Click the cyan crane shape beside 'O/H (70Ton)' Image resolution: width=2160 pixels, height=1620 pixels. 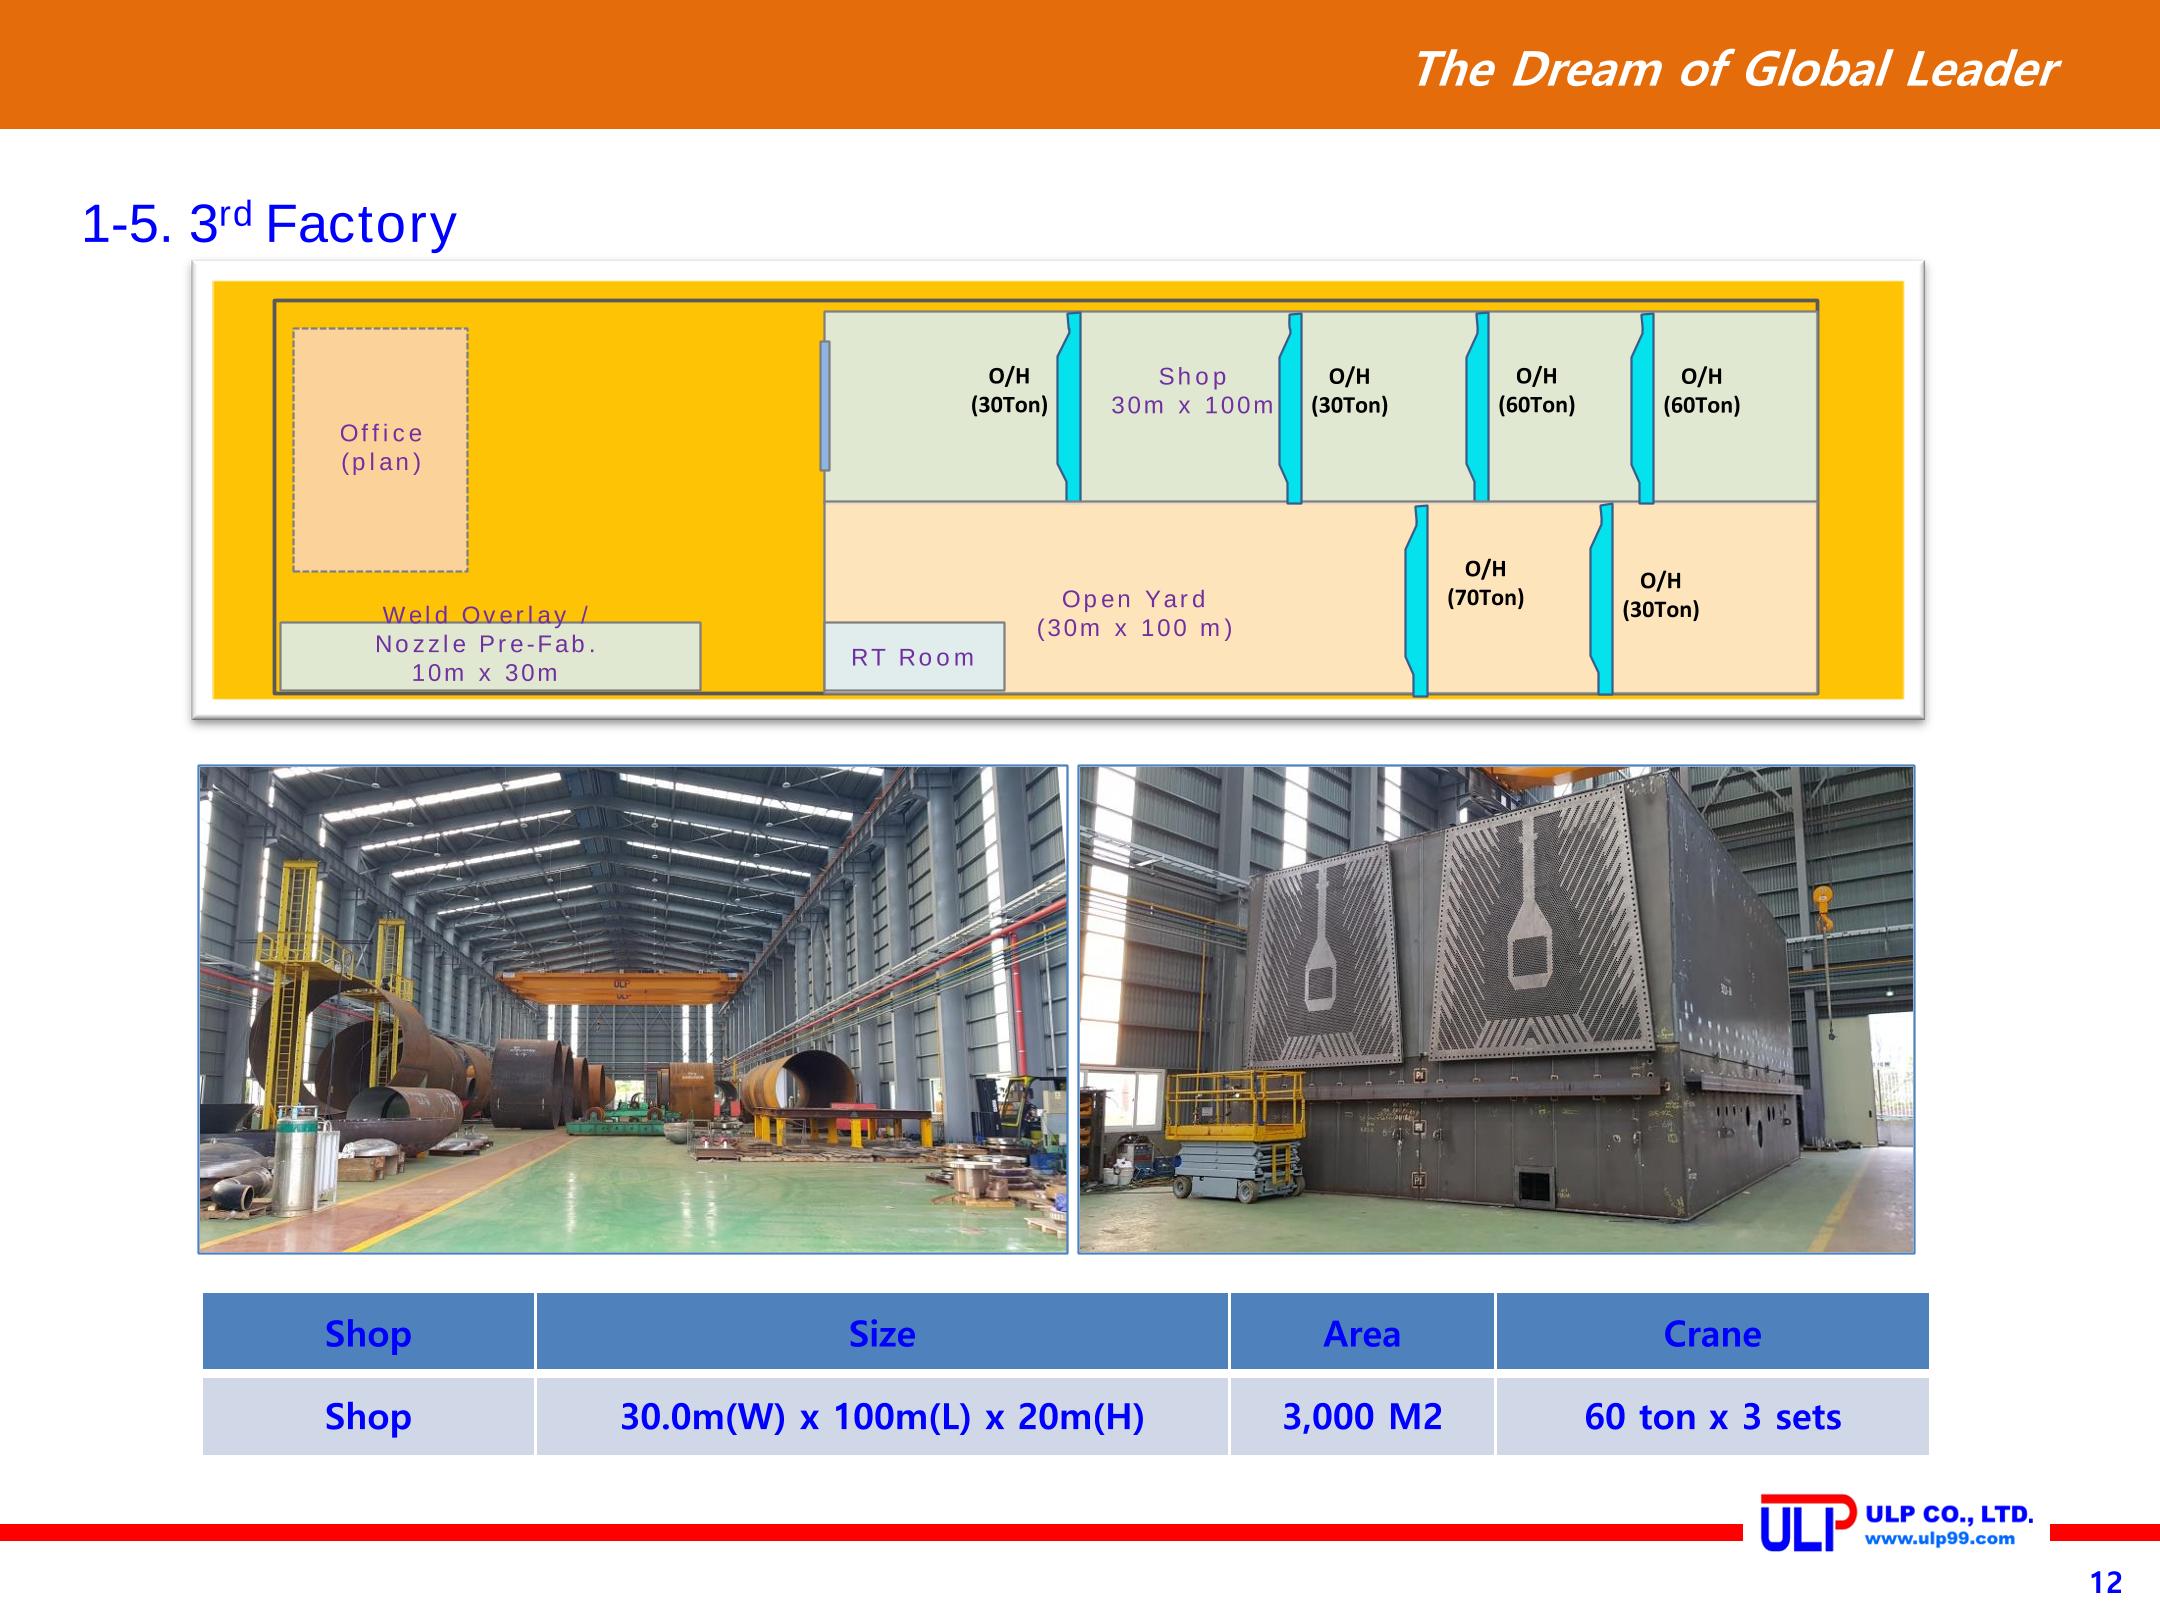pyautogui.click(x=1417, y=600)
